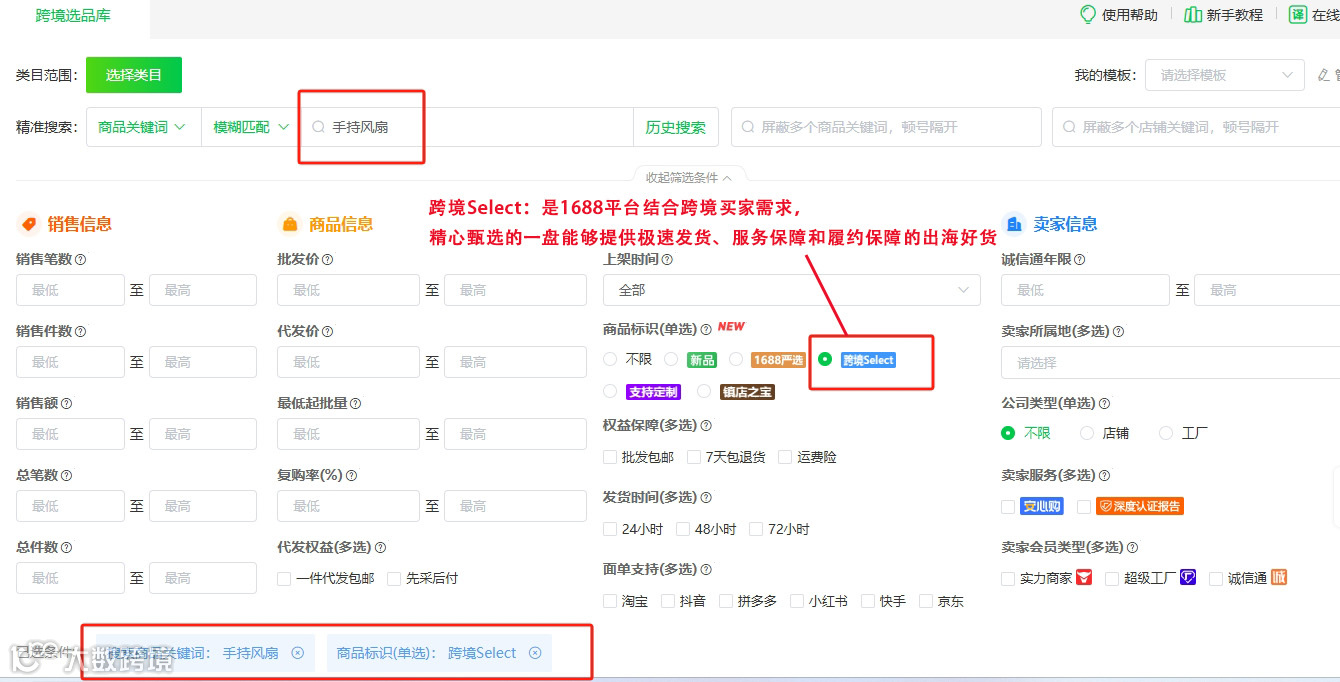Collapse filters via 收起筛选条件
The image size is (1340, 682).
point(689,177)
